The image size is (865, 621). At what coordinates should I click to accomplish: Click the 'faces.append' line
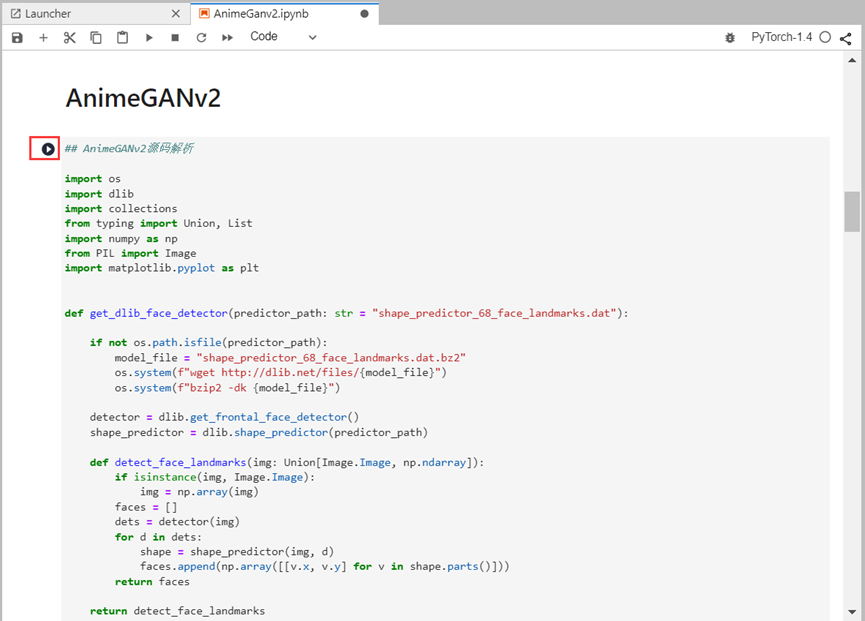[325, 566]
